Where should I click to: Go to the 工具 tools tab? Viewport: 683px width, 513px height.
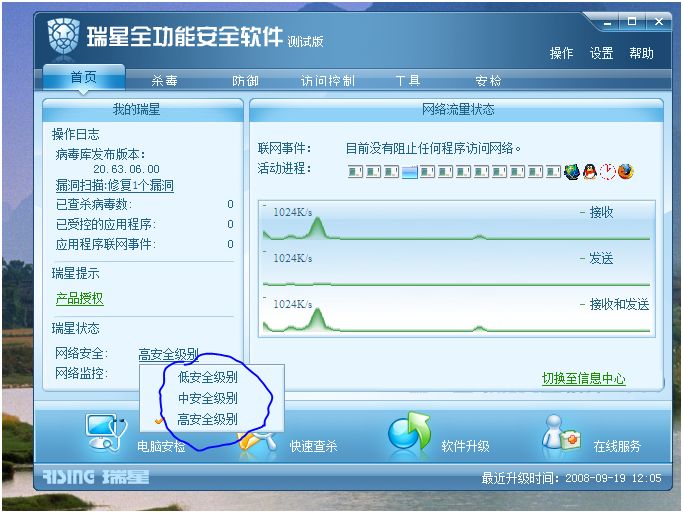407,81
